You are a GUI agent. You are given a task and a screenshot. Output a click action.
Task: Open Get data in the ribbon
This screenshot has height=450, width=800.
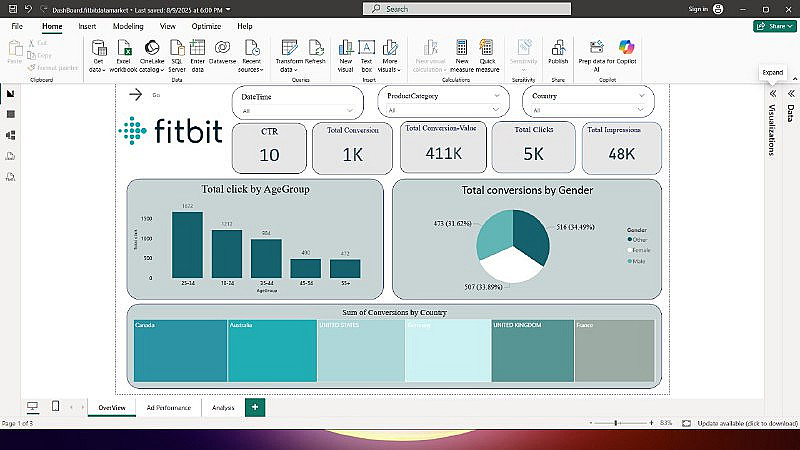pos(98,56)
